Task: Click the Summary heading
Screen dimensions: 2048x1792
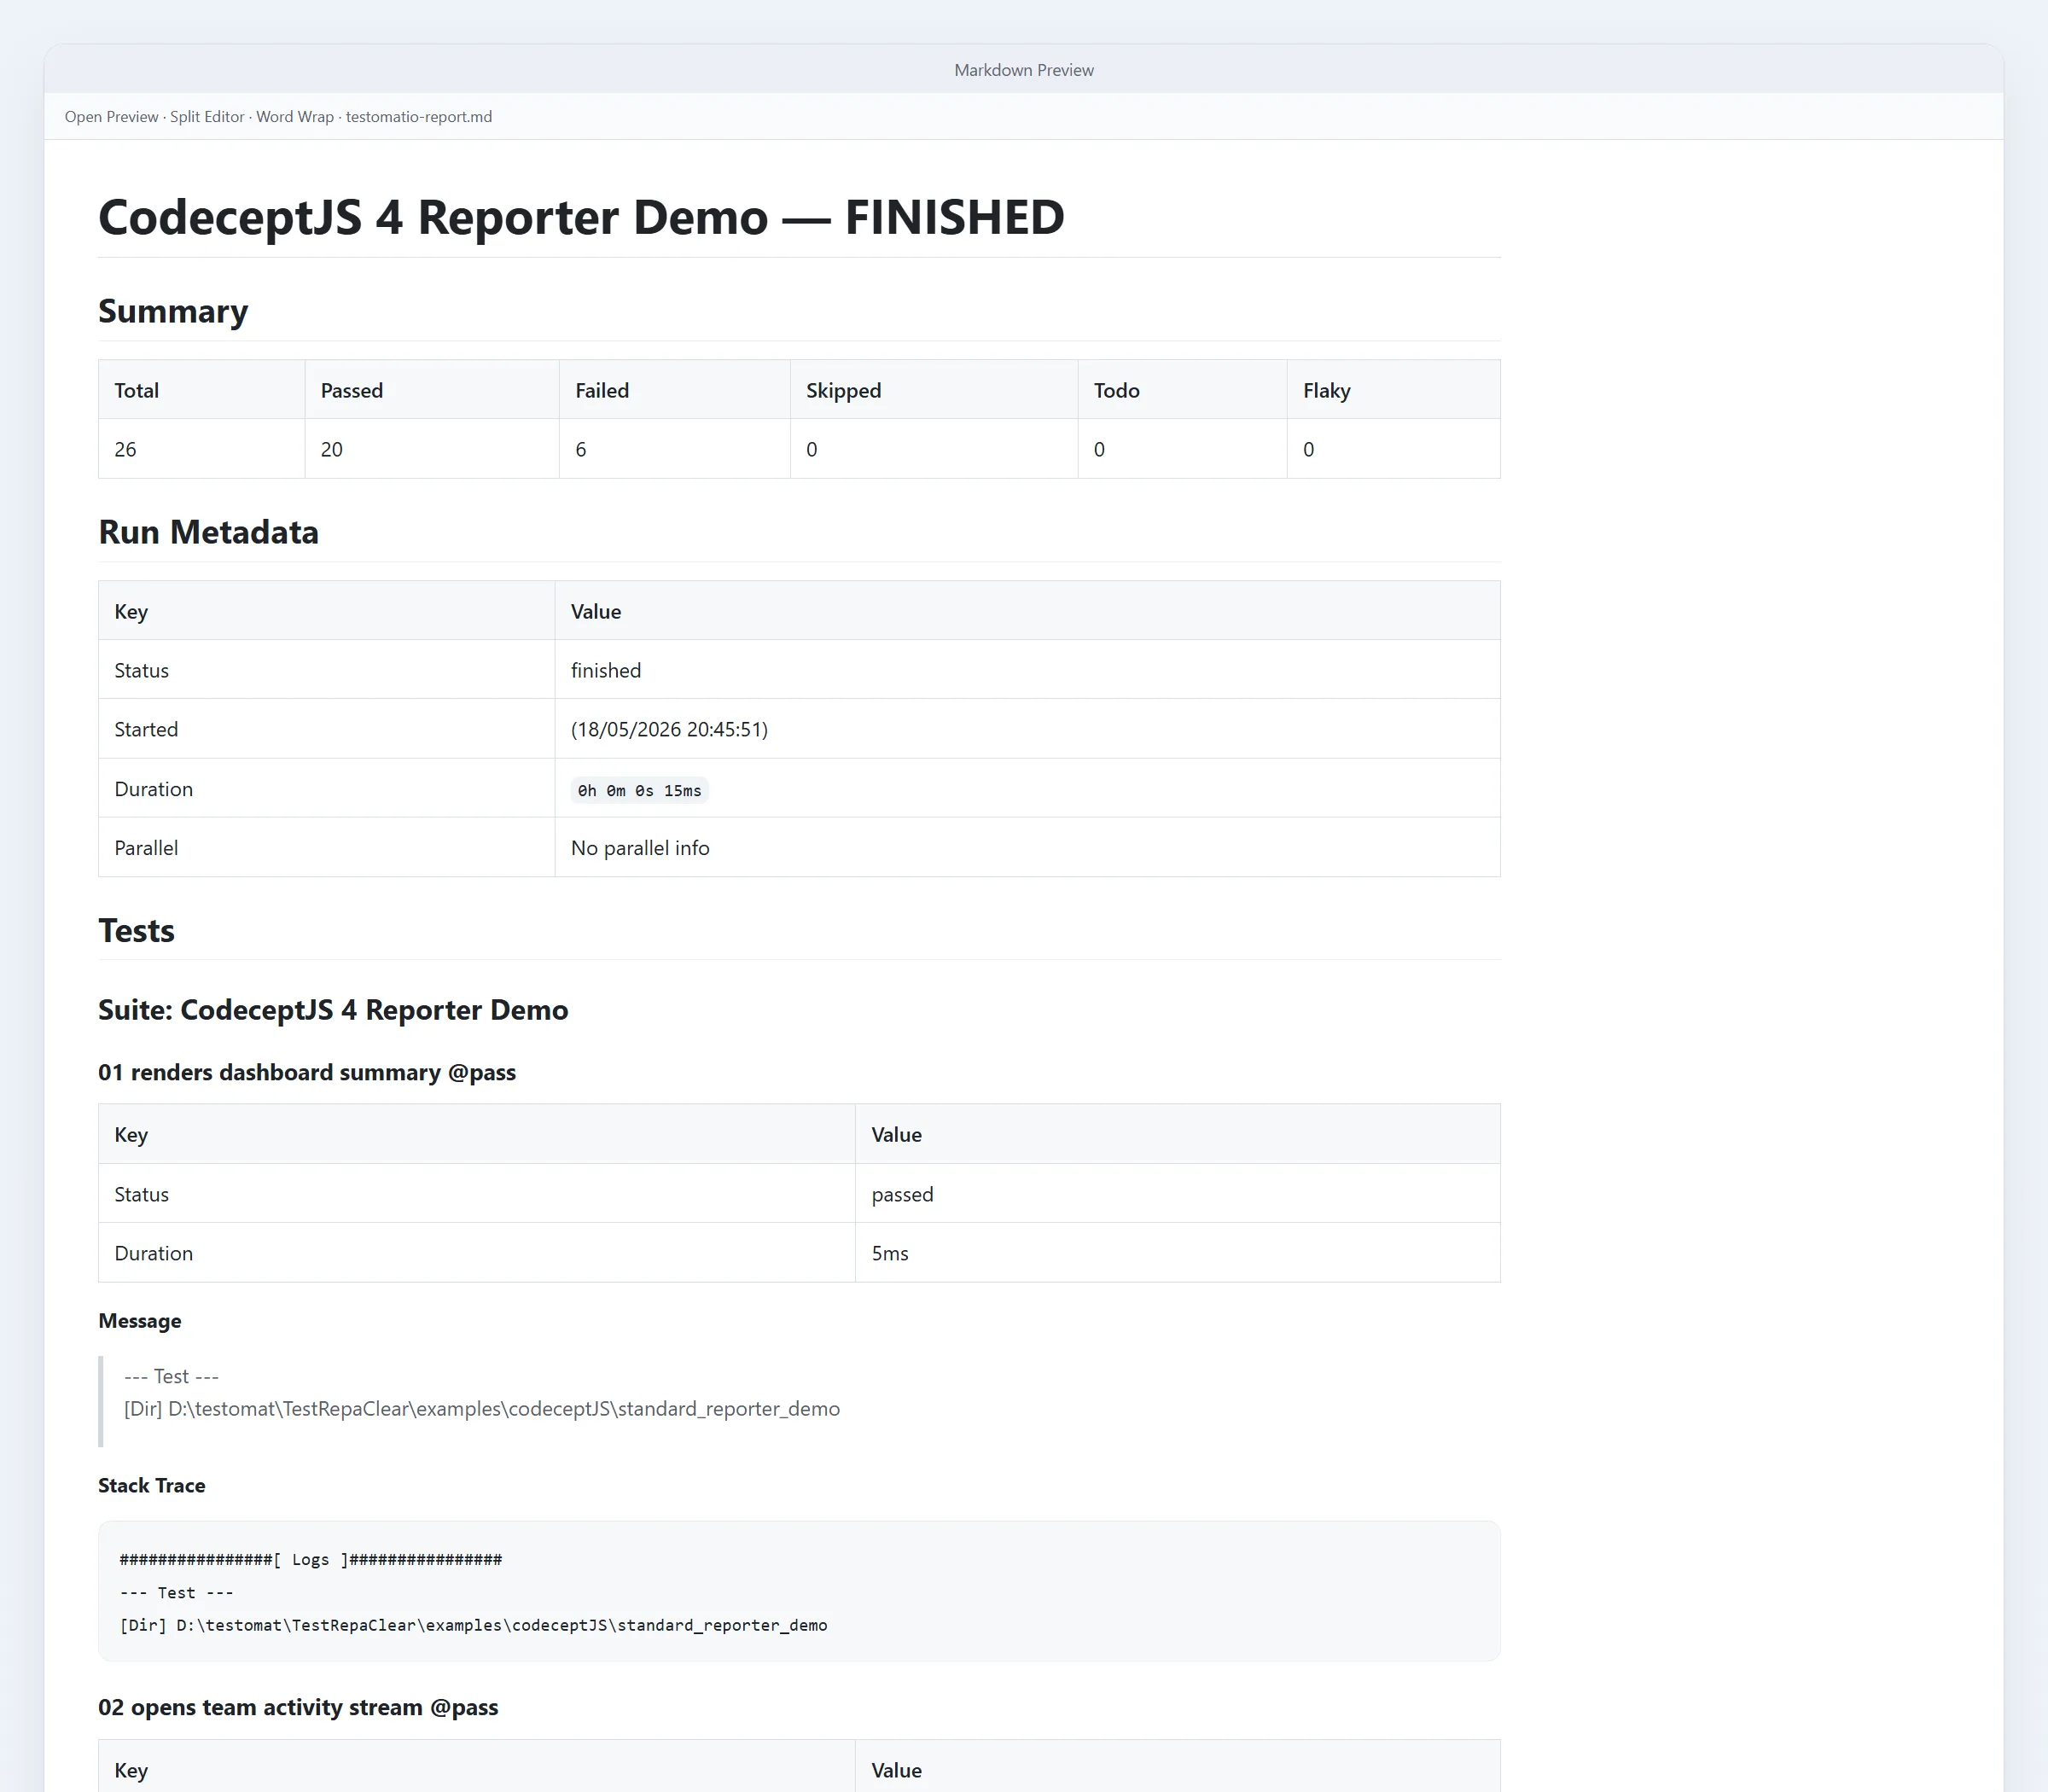Action: coord(173,311)
